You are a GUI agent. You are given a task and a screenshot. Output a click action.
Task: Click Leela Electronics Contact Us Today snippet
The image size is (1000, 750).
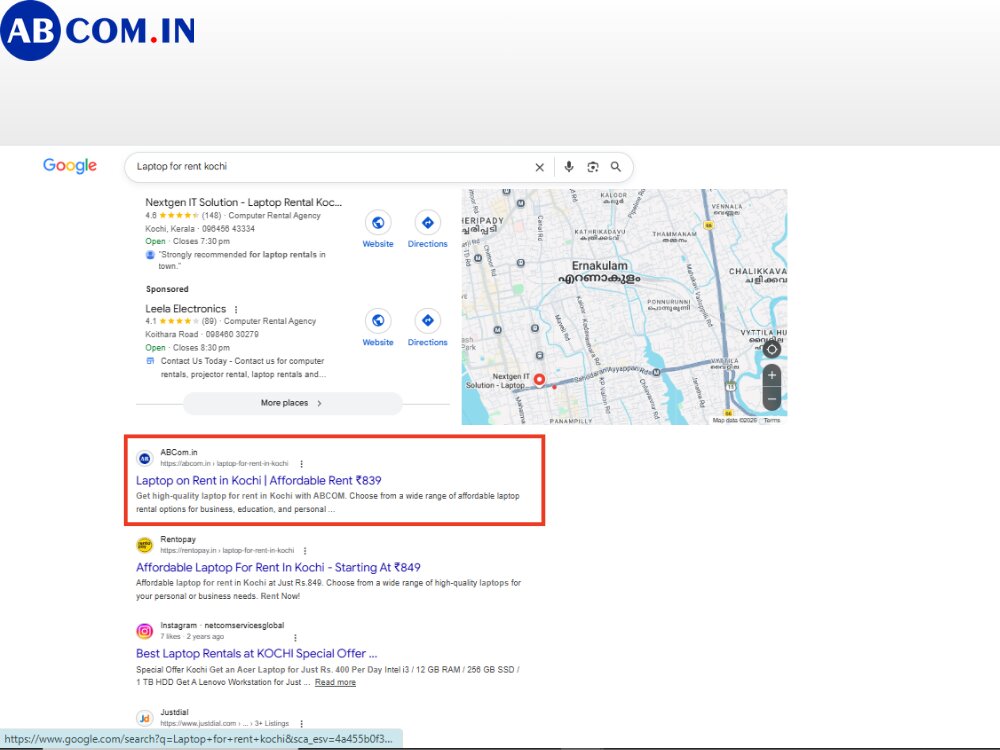coord(243,367)
